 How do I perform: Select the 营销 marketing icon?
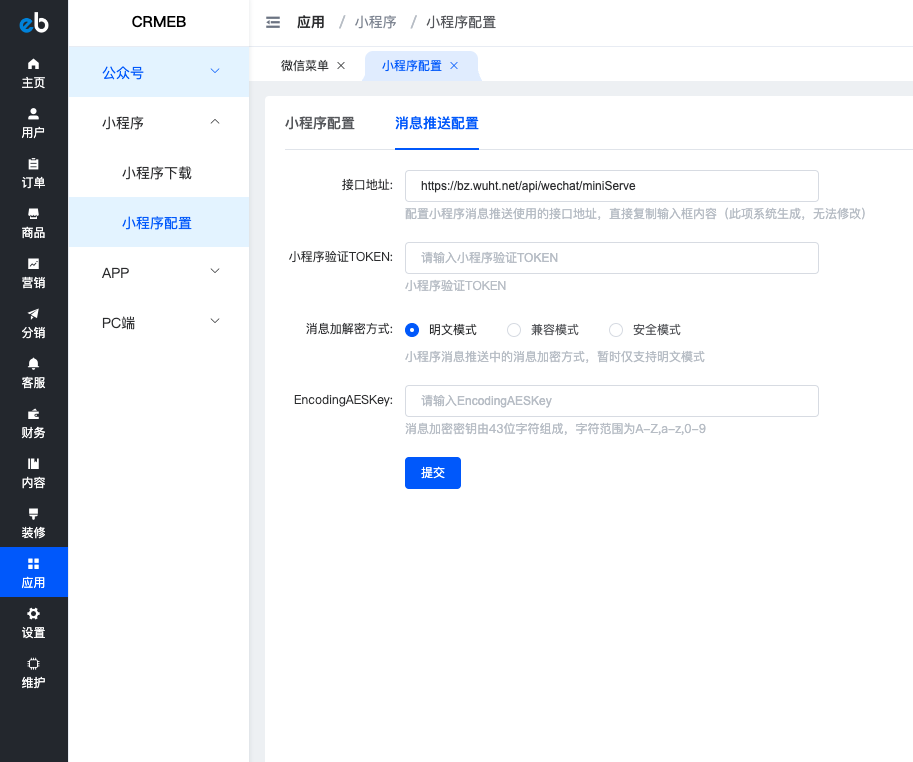(x=34, y=264)
